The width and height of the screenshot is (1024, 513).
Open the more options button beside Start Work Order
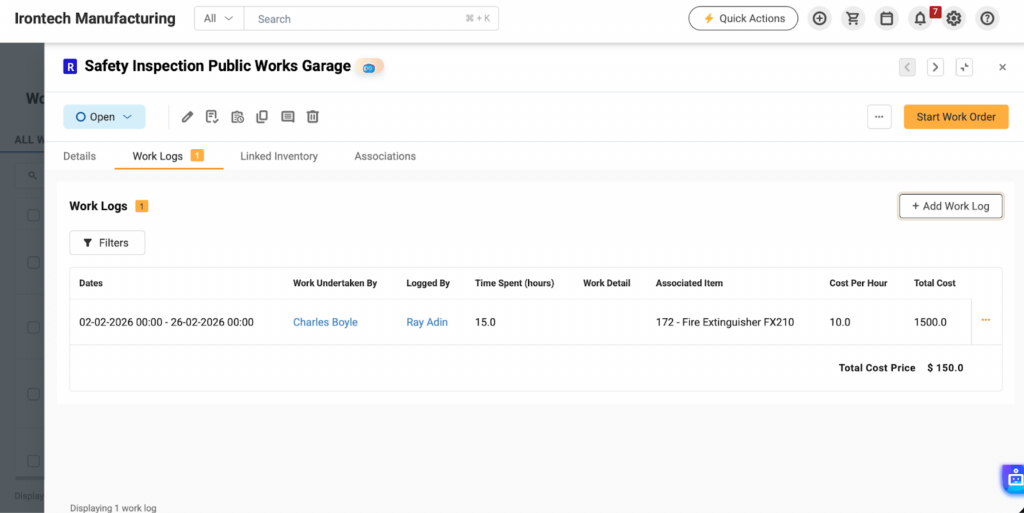pyautogui.click(x=879, y=117)
